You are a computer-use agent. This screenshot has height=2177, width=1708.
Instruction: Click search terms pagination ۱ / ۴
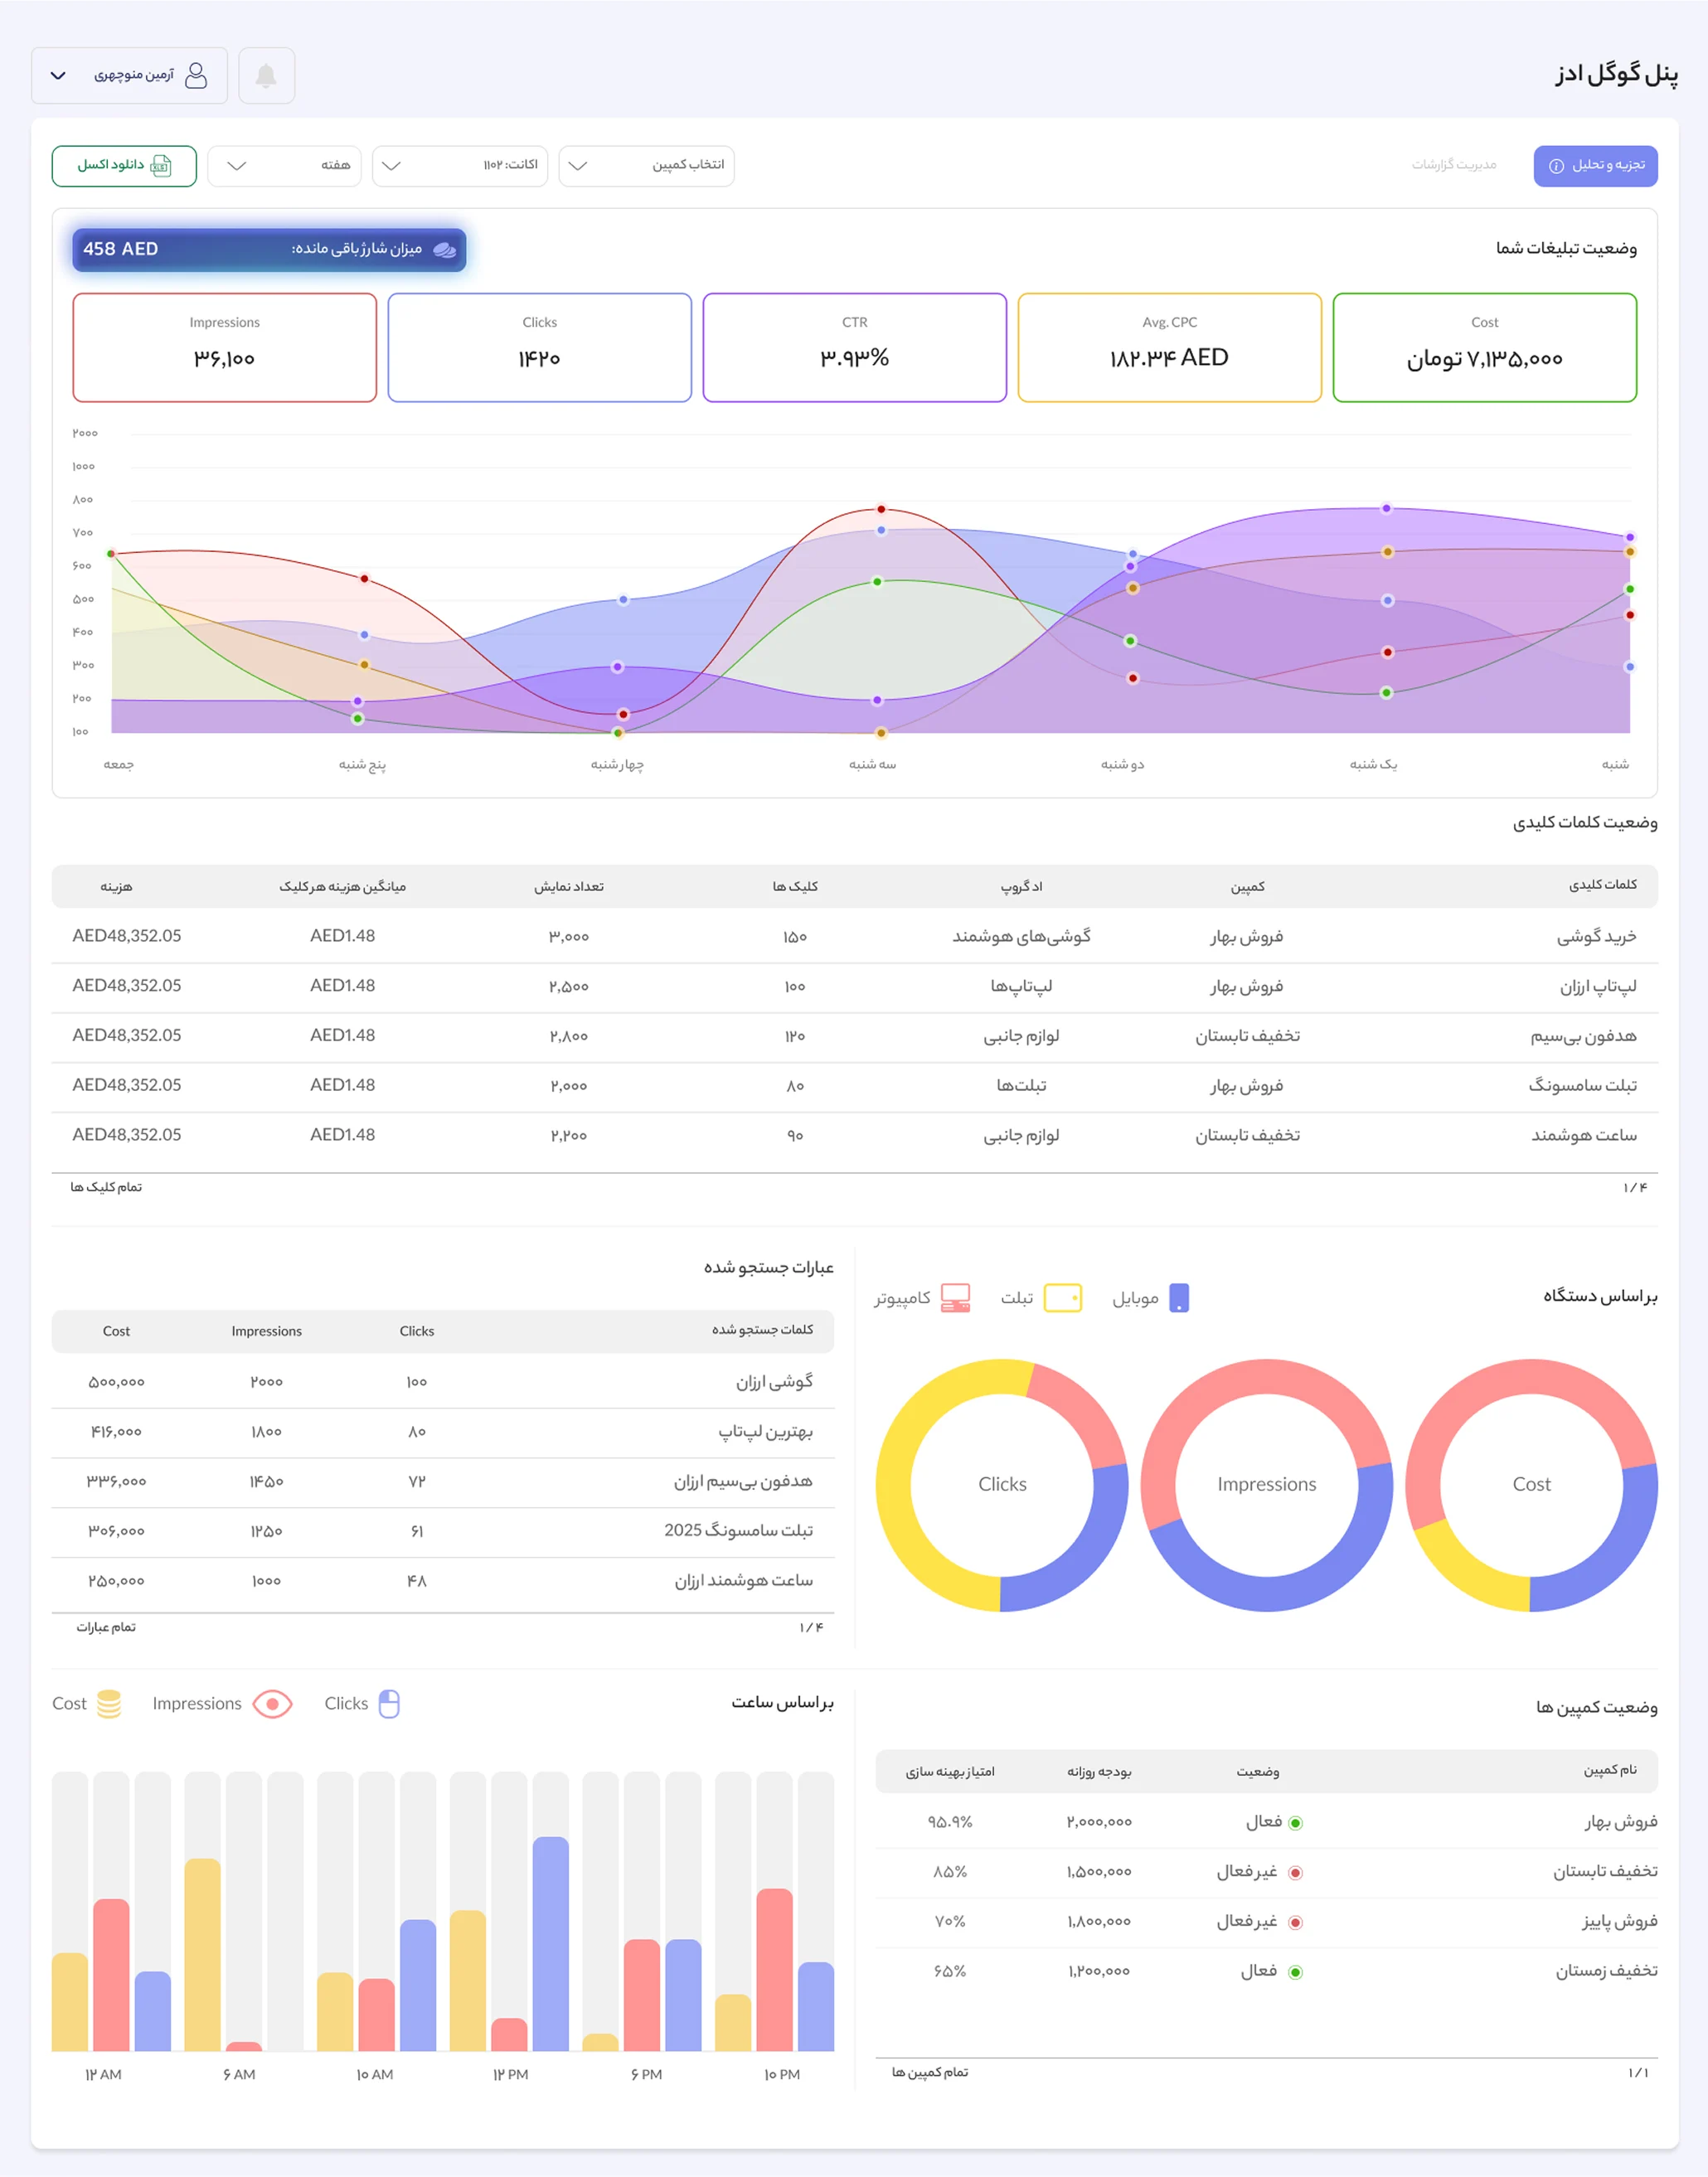(811, 1627)
